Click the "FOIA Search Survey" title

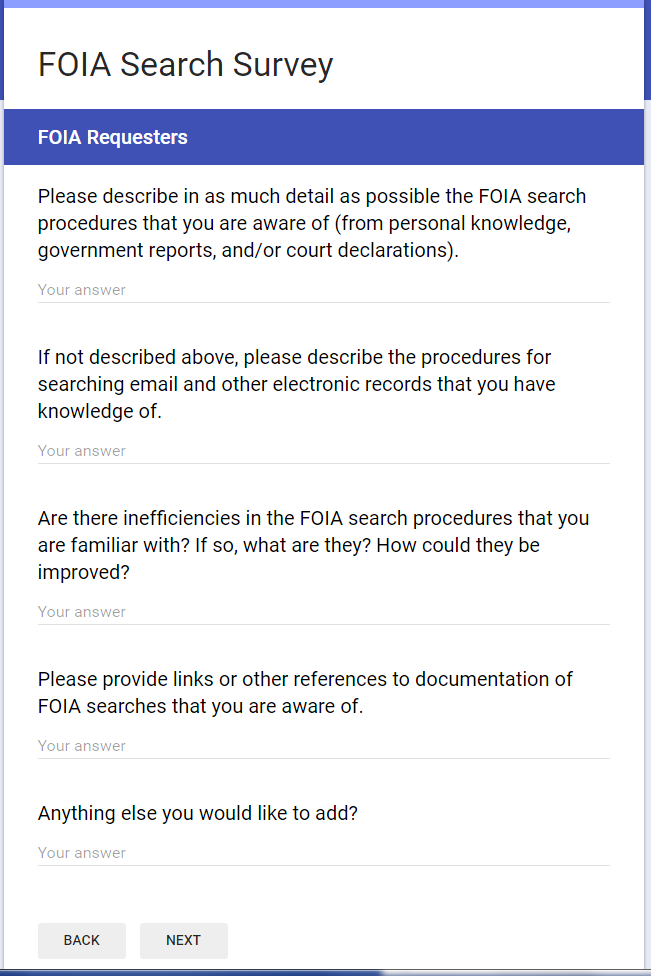click(185, 64)
